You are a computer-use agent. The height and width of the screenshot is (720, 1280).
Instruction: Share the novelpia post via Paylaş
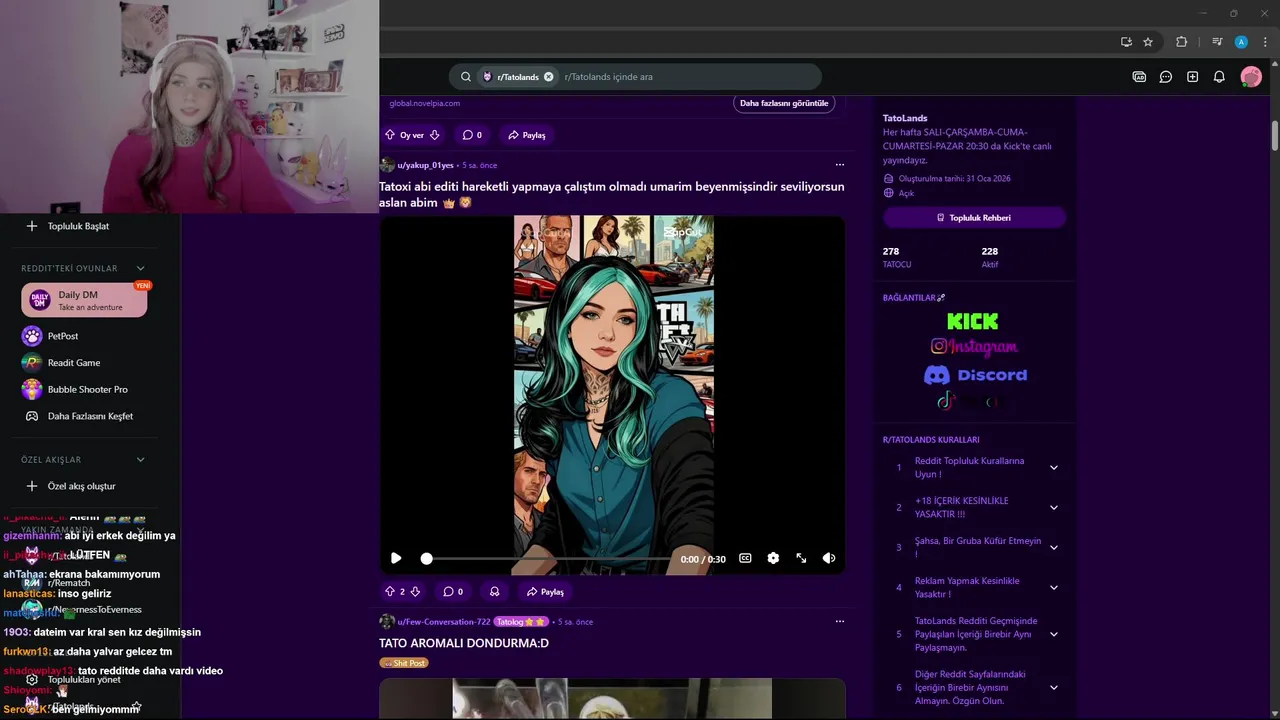[x=527, y=135]
